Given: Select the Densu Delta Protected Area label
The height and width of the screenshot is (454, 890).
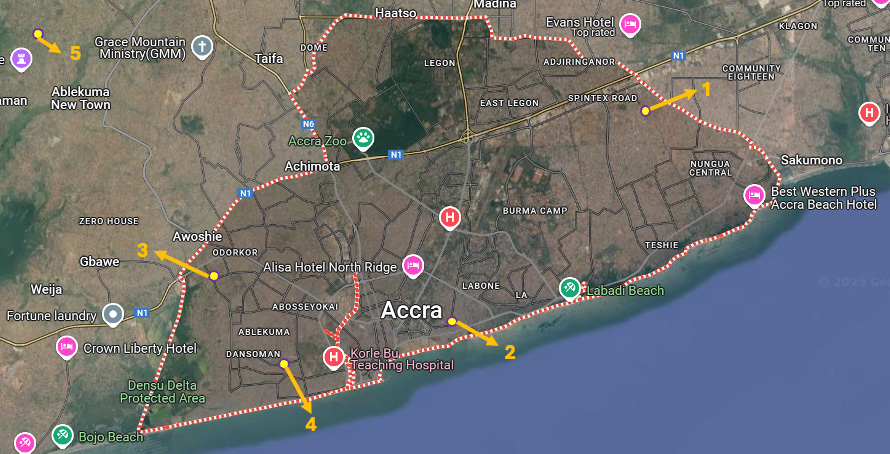Looking at the screenshot, I should [162, 392].
